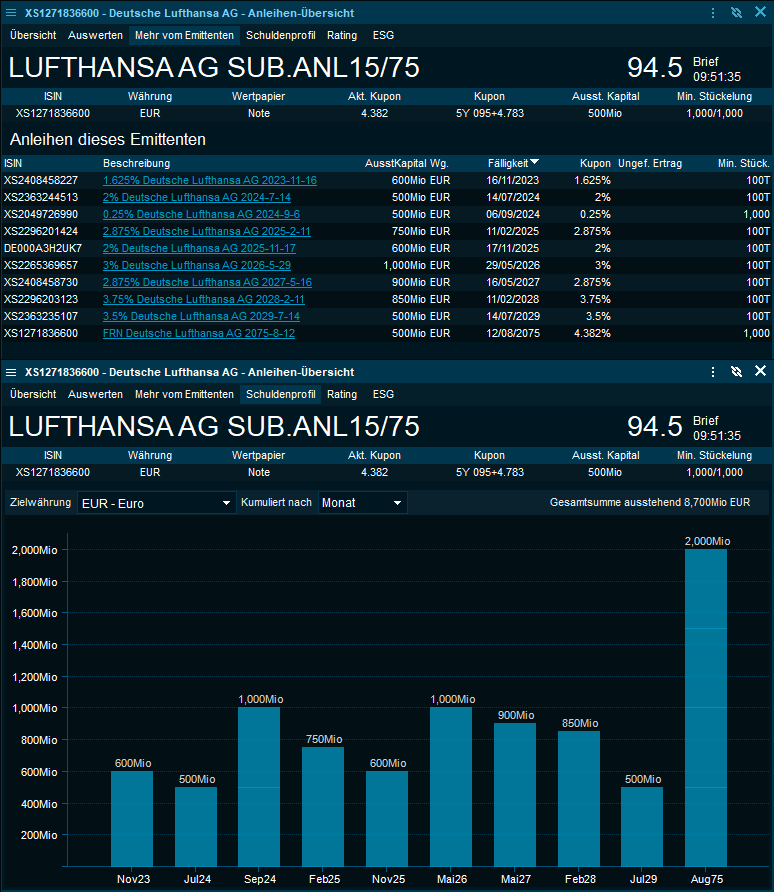Open the Auswerten tab in the top window

(95, 35)
